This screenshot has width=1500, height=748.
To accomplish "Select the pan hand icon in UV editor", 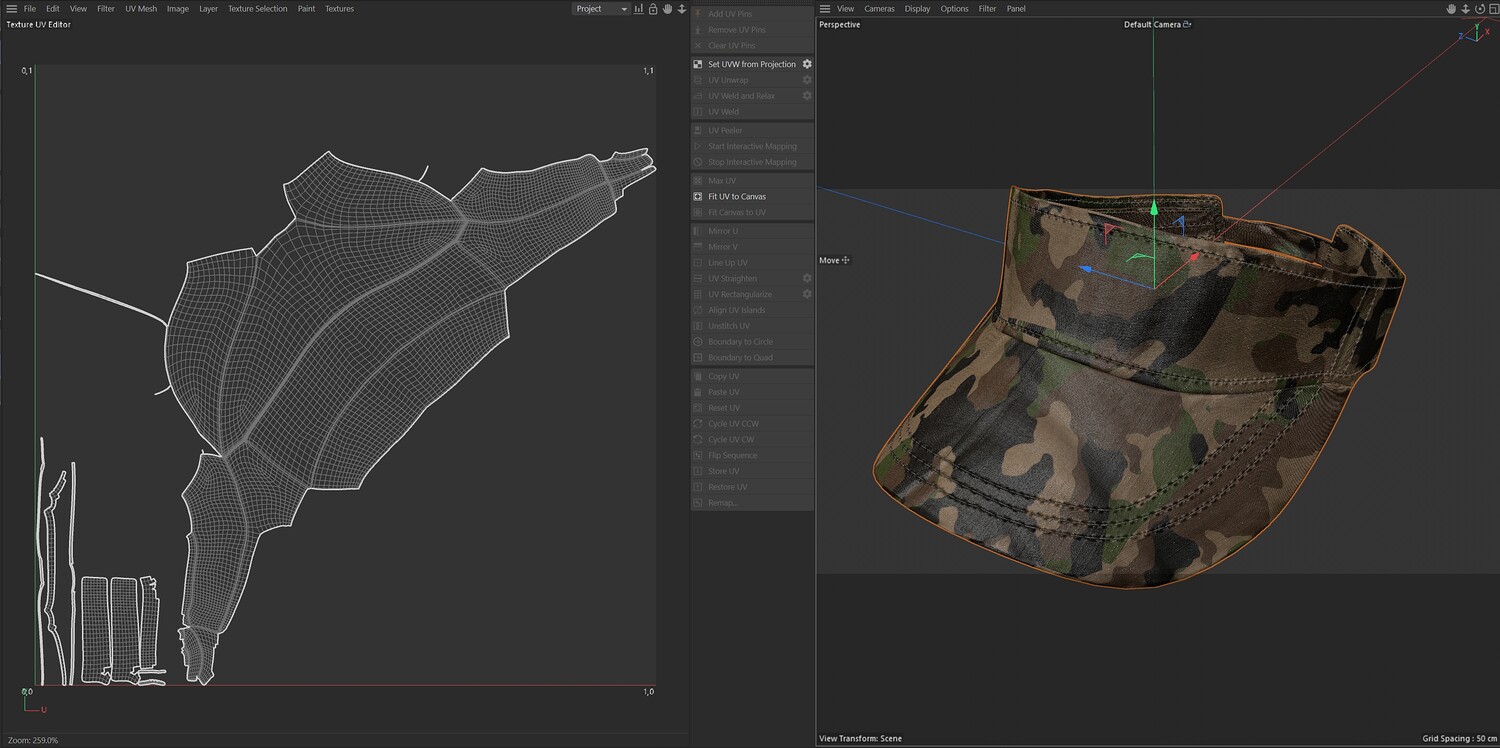I will point(667,9).
